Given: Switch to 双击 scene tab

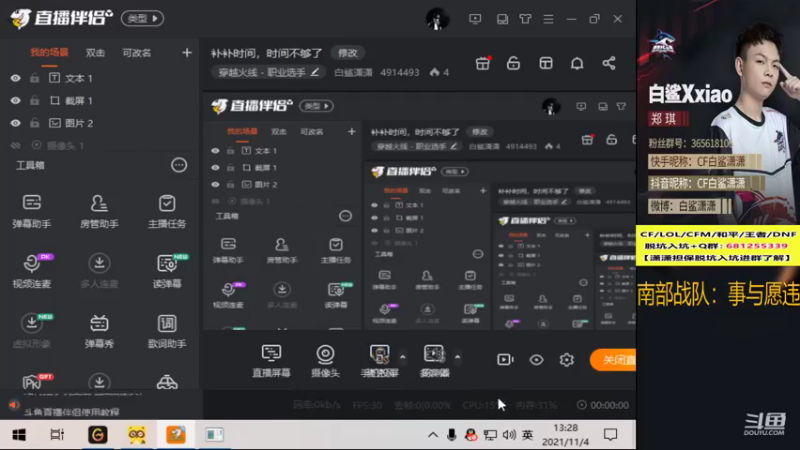Looking at the screenshot, I should 95,53.
